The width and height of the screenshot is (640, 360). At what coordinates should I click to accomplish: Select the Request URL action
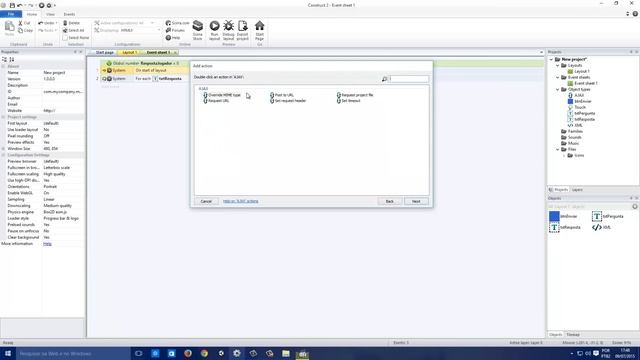[216, 101]
